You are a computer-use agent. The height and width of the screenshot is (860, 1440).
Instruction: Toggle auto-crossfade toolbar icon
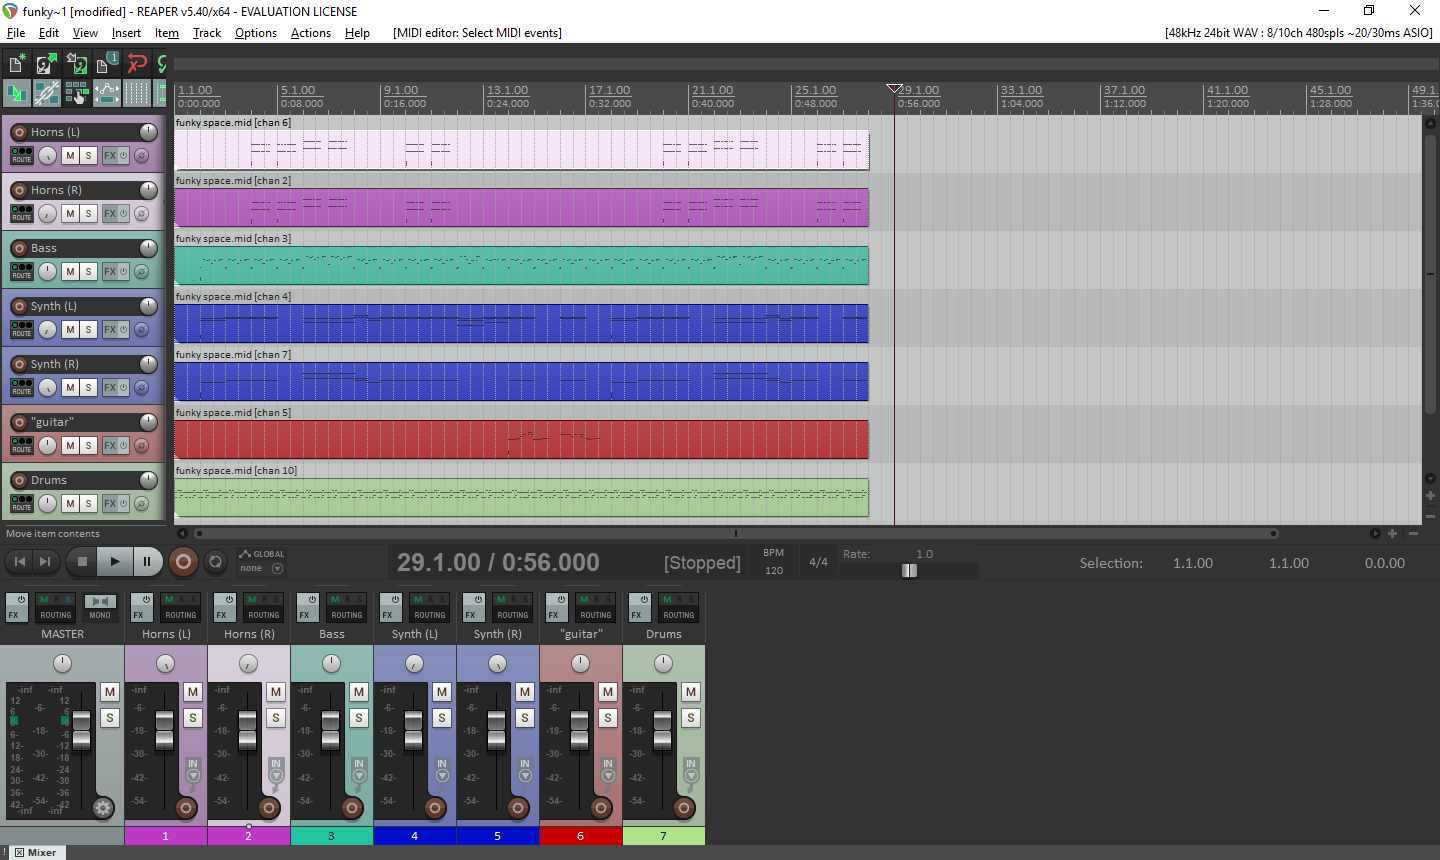pos(16,94)
